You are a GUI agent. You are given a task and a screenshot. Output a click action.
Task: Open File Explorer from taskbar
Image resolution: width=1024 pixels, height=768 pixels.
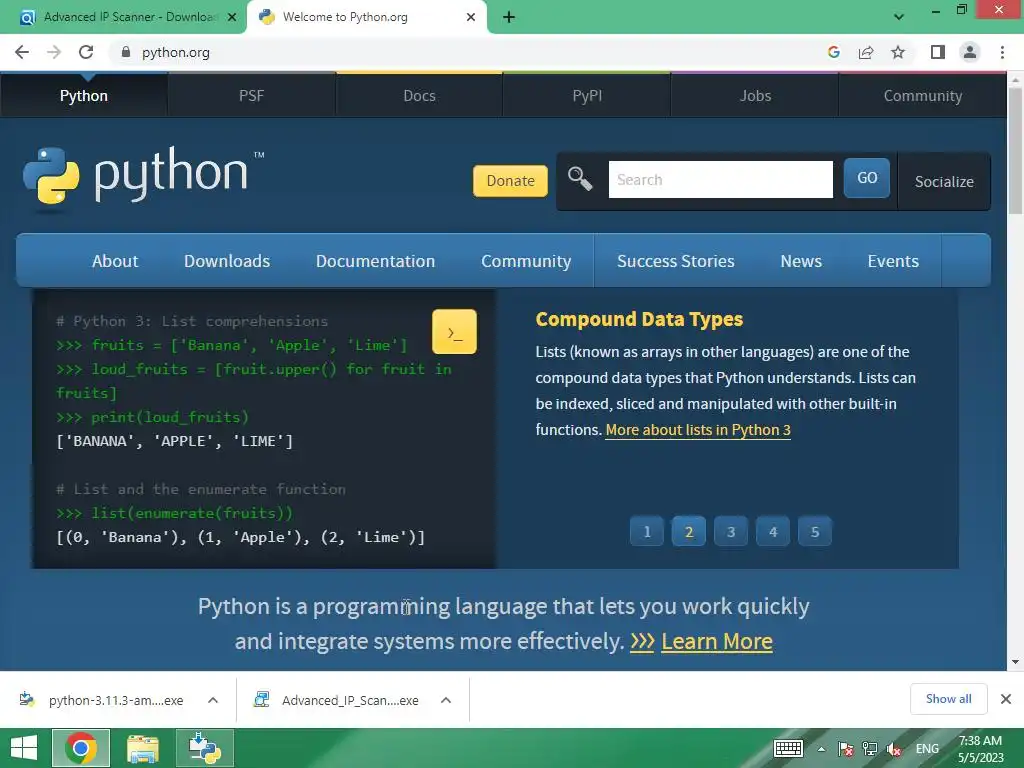[x=143, y=748]
